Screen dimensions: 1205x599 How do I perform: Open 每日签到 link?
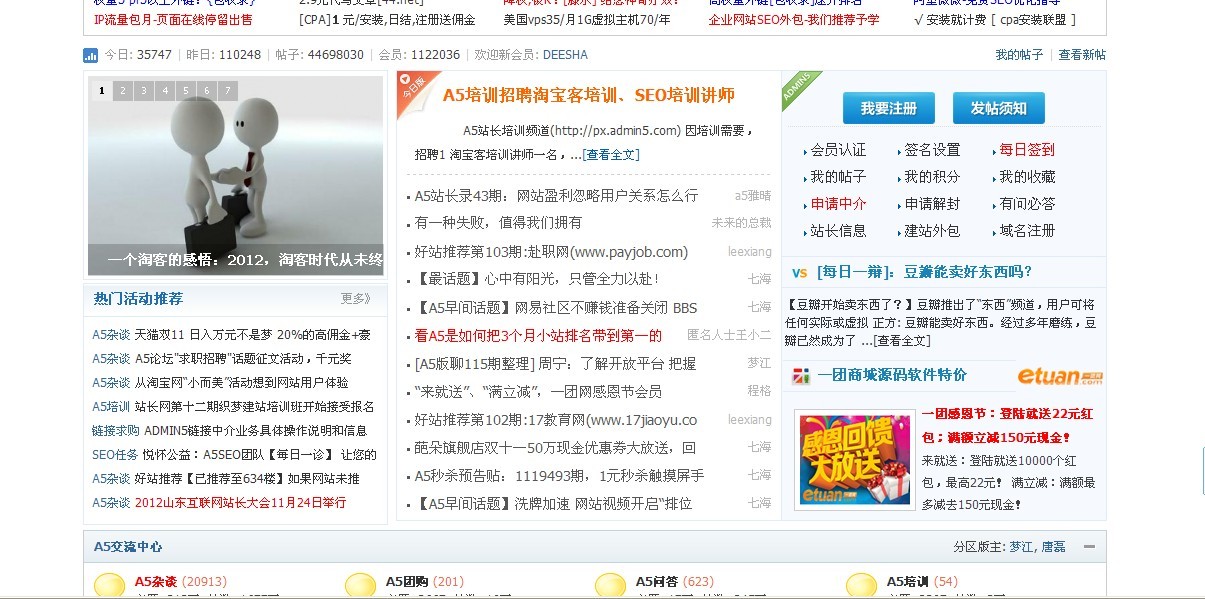tap(1027, 150)
